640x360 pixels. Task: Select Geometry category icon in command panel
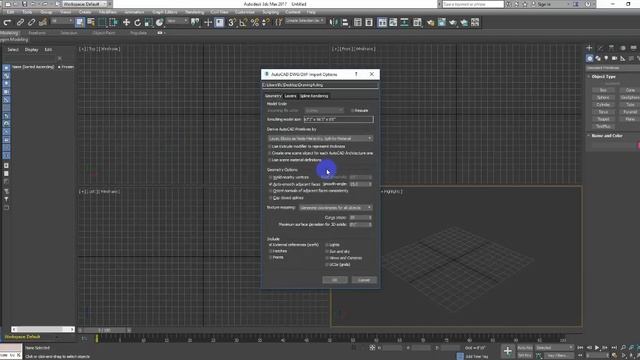[590, 58]
